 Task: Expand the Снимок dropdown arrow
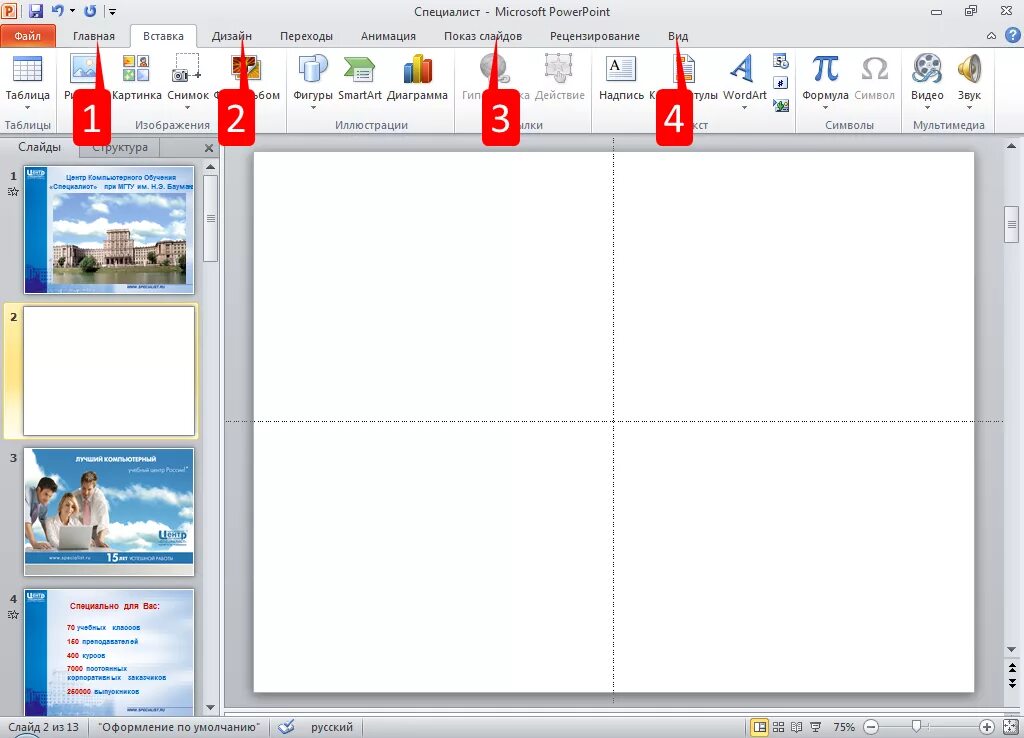(x=187, y=108)
